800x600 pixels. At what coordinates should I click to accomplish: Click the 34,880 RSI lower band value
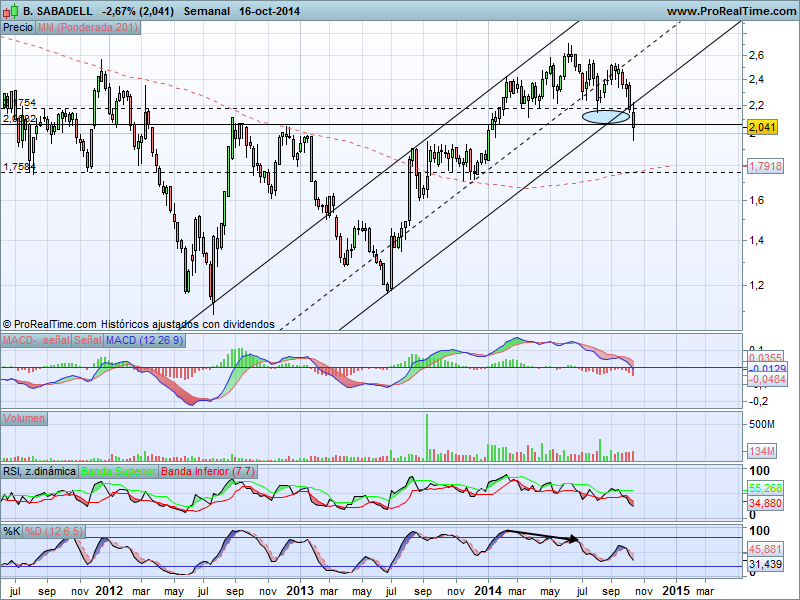click(x=765, y=503)
